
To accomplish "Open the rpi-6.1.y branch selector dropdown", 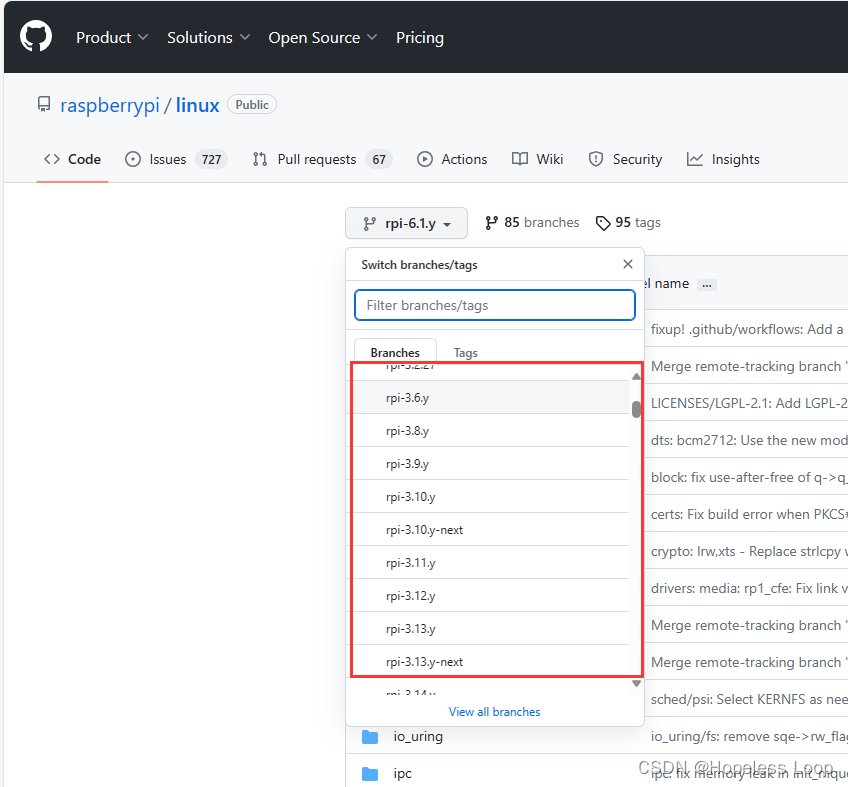I will [406, 223].
